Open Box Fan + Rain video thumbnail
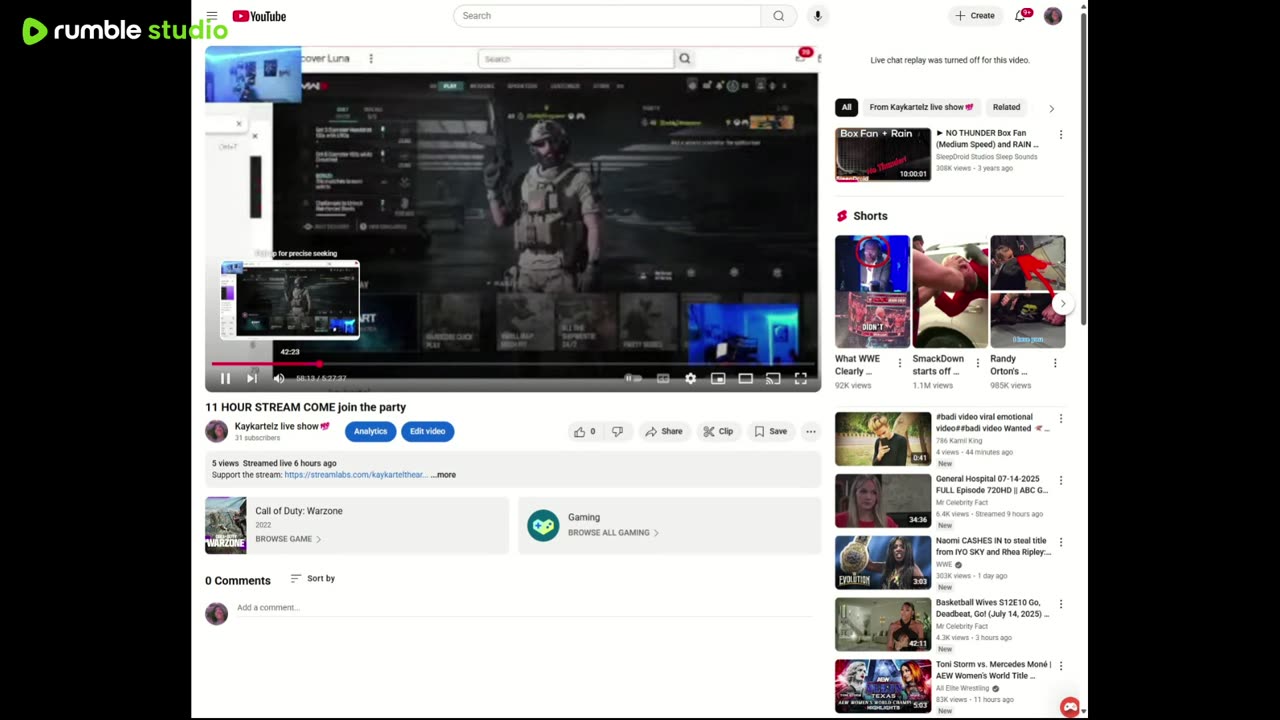 (x=883, y=154)
